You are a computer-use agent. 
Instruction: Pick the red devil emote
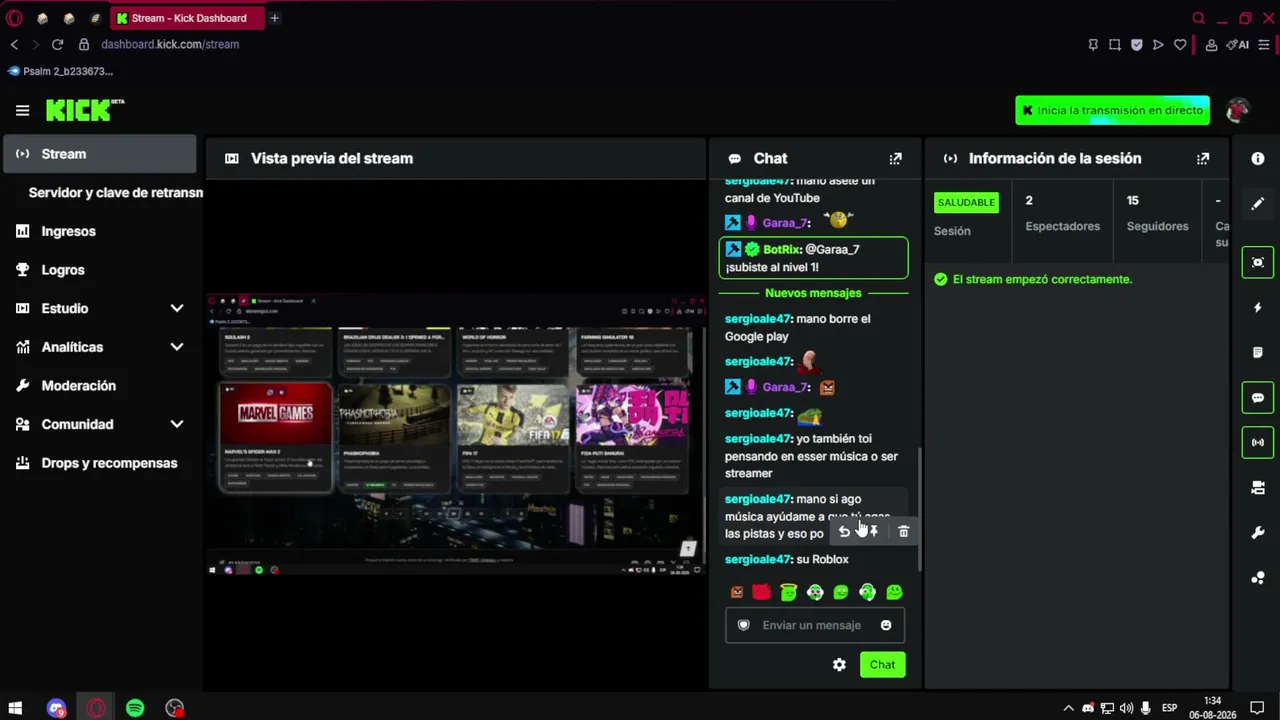pyautogui.click(x=762, y=592)
